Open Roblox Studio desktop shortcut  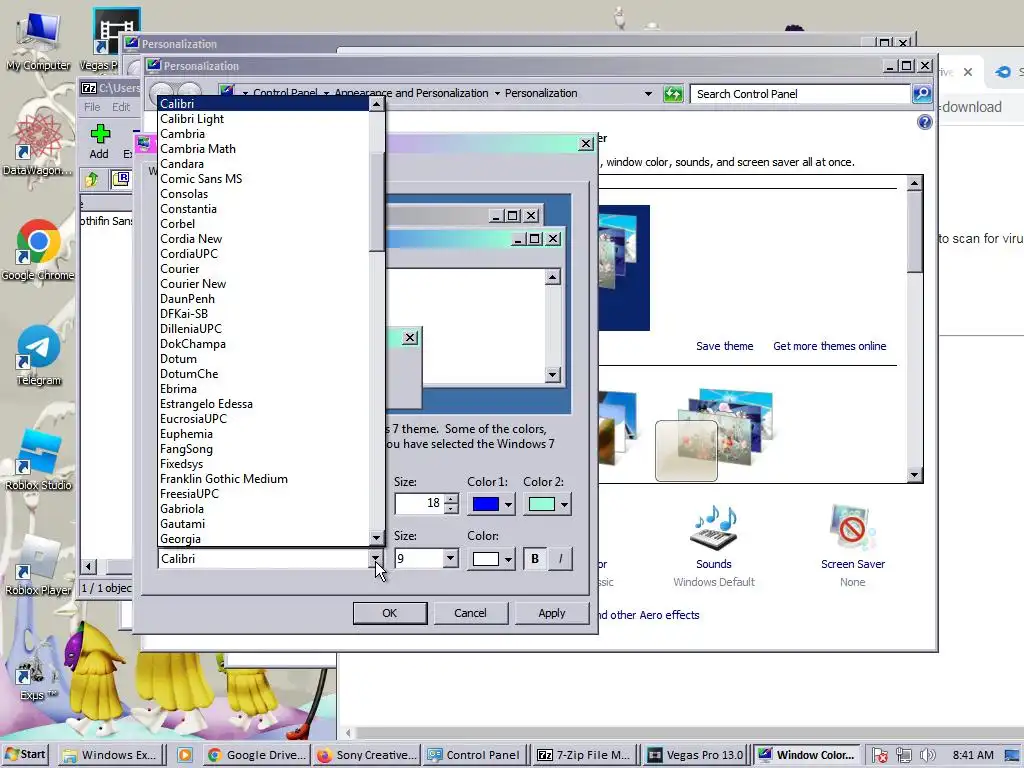38,460
